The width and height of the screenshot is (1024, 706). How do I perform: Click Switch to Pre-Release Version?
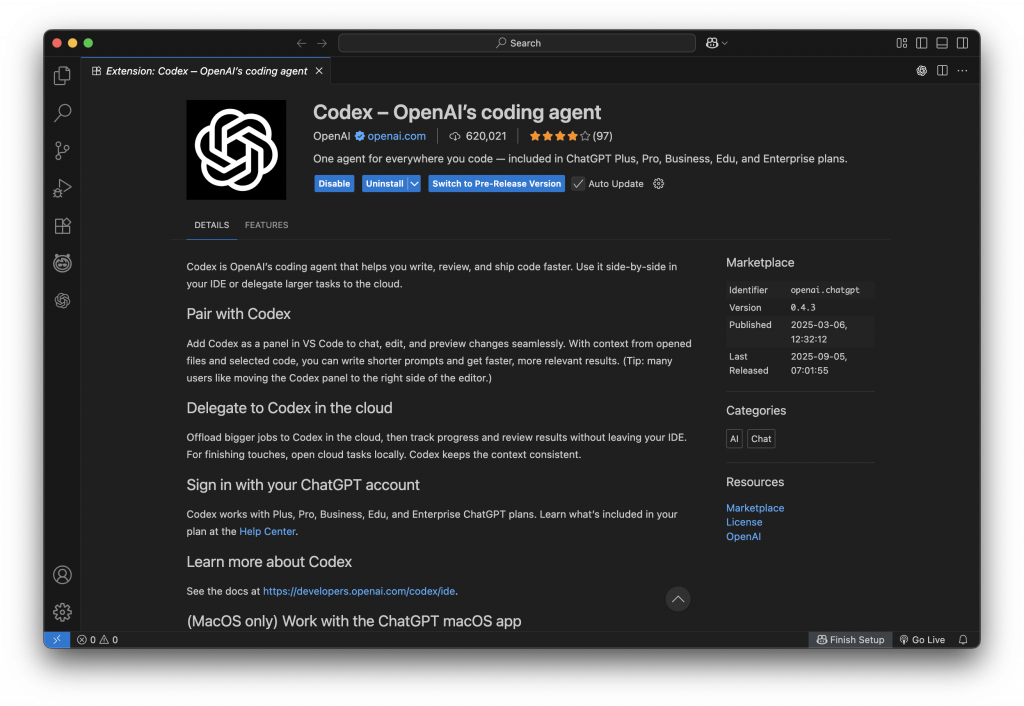click(496, 184)
